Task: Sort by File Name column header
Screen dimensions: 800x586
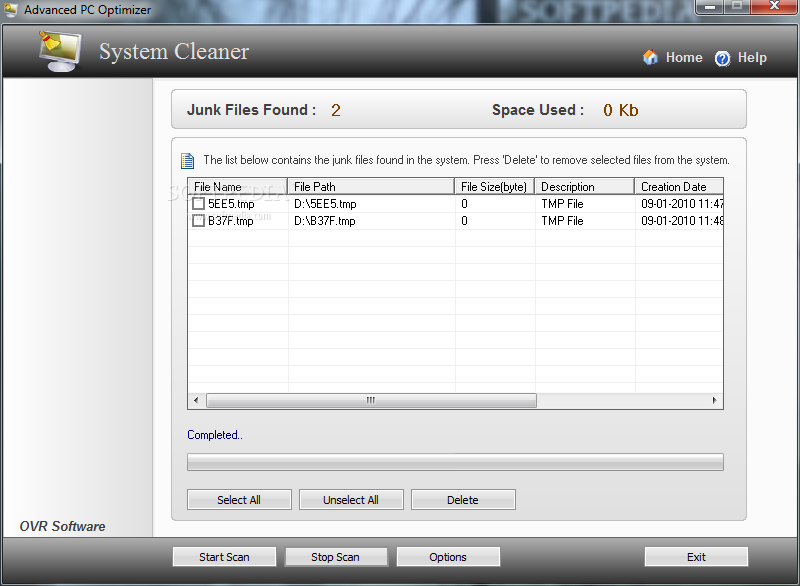Action: [238, 187]
